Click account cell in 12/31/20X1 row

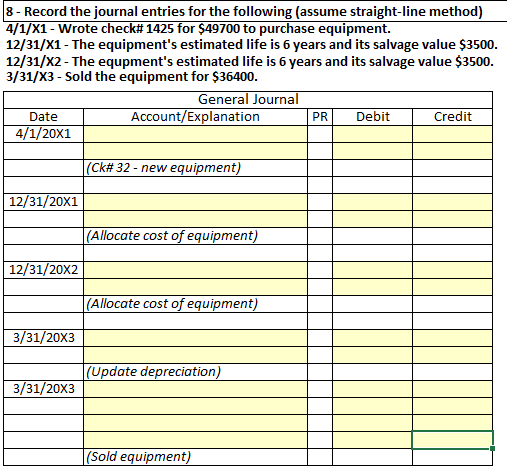195,202
